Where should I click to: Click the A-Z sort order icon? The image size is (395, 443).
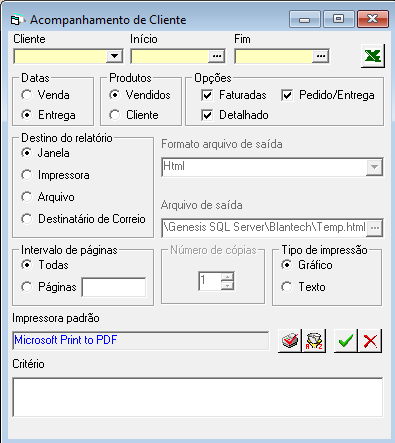pos(314,341)
